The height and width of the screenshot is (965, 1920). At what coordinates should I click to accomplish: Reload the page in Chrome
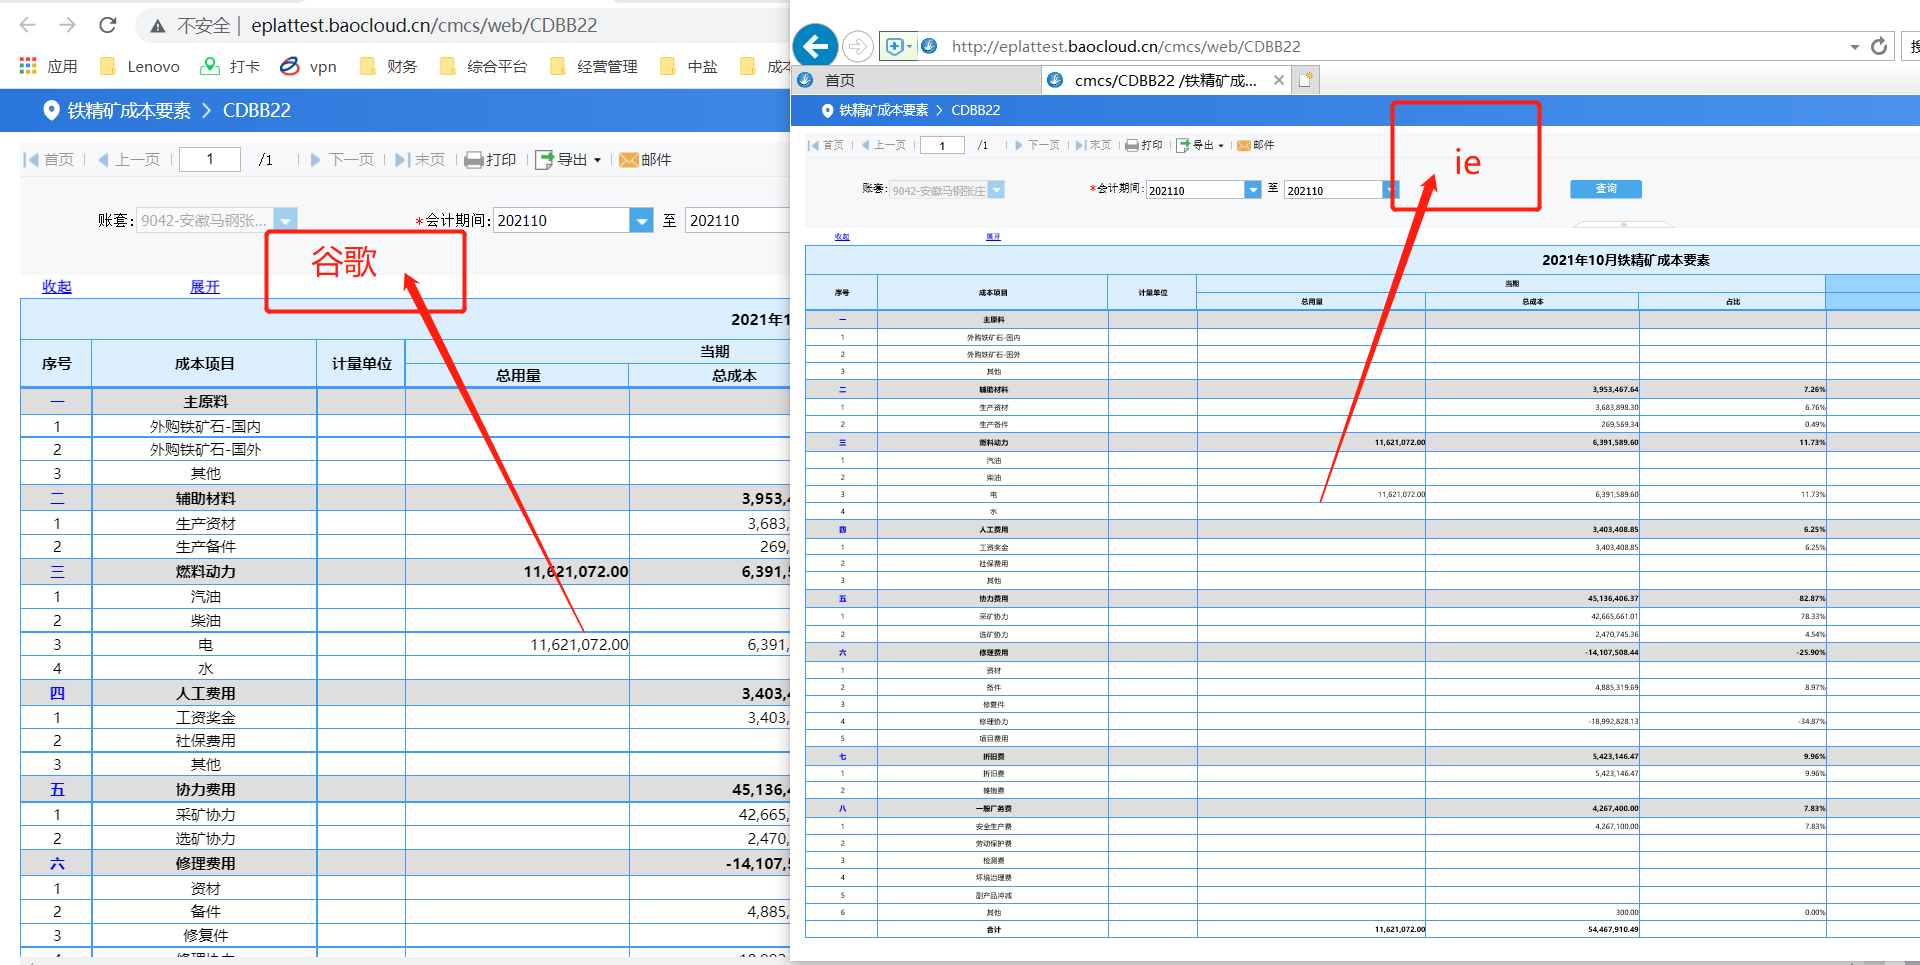tap(108, 25)
